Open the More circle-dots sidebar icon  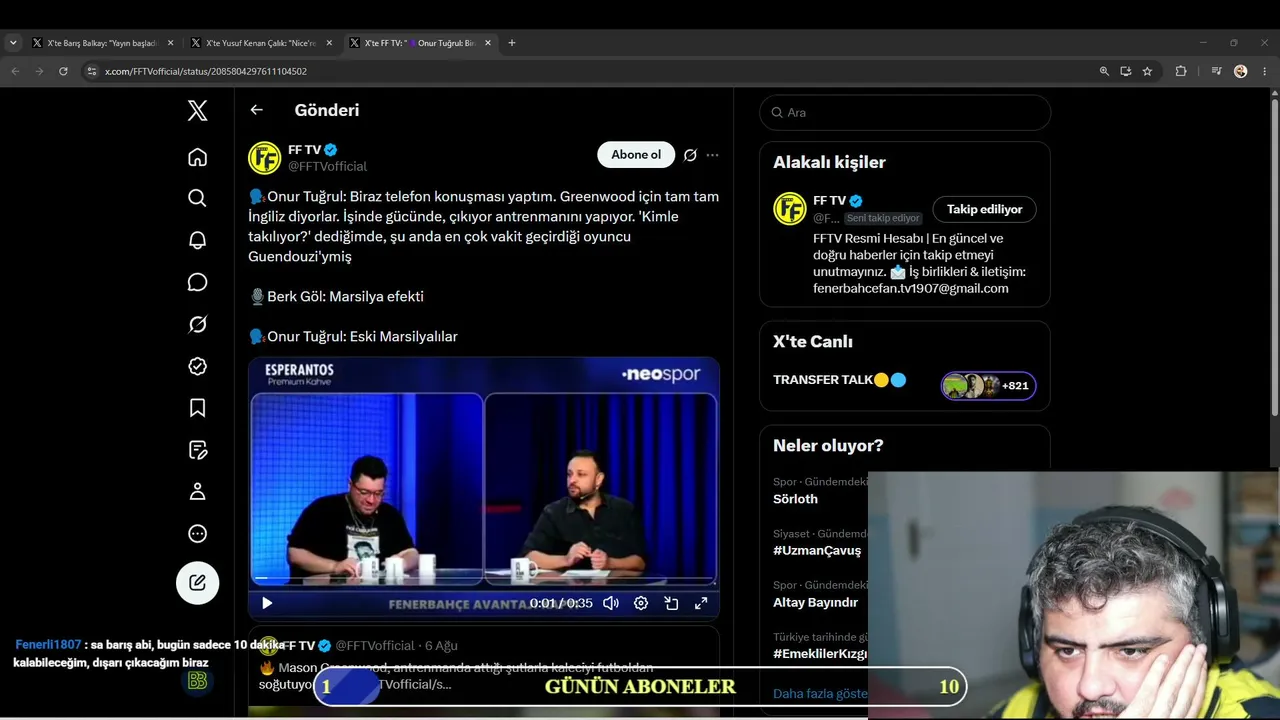point(198,534)
